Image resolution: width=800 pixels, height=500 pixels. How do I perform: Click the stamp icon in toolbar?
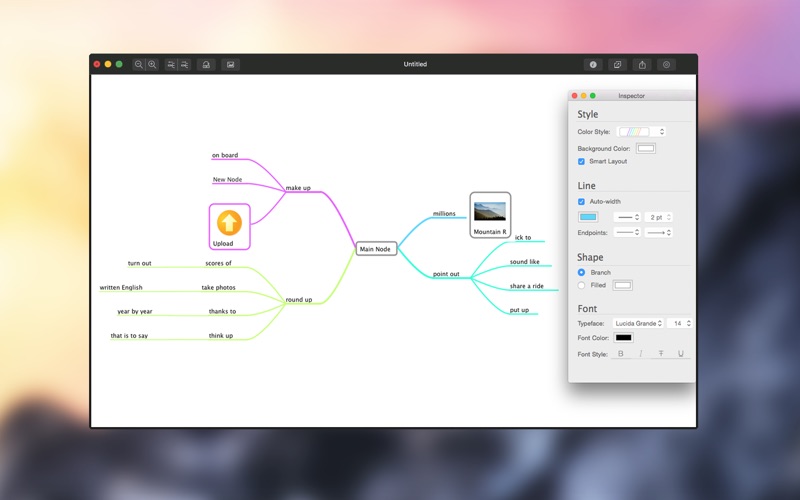click(x=206, y=65)
